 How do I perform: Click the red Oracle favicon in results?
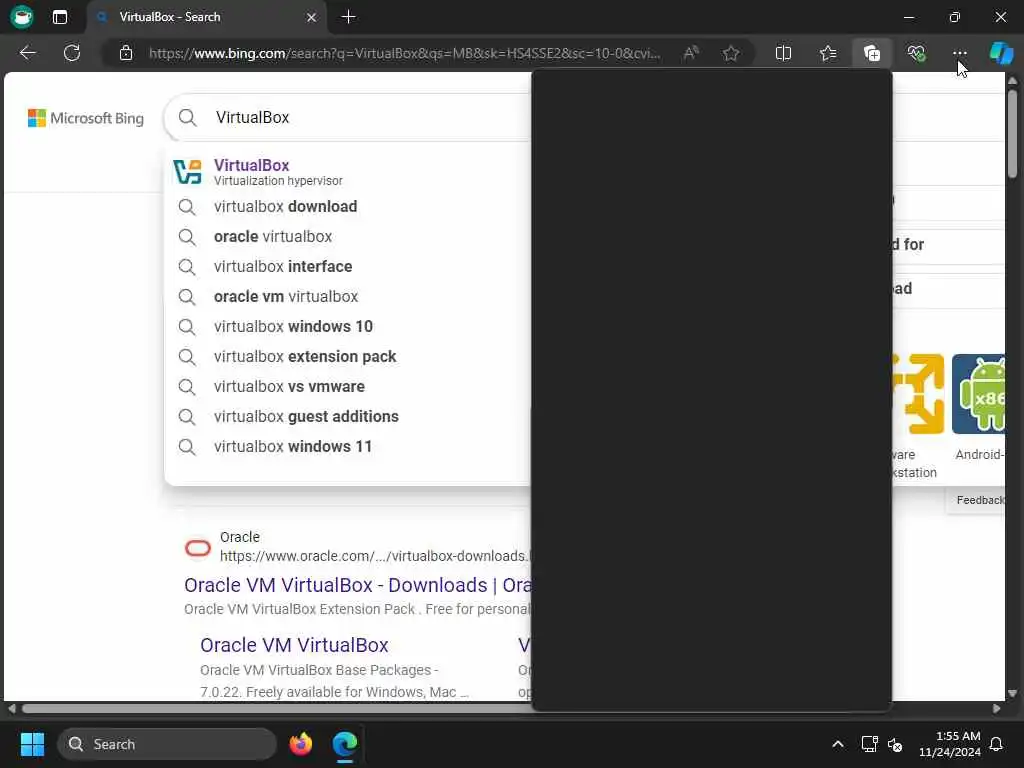pos(197,547)
